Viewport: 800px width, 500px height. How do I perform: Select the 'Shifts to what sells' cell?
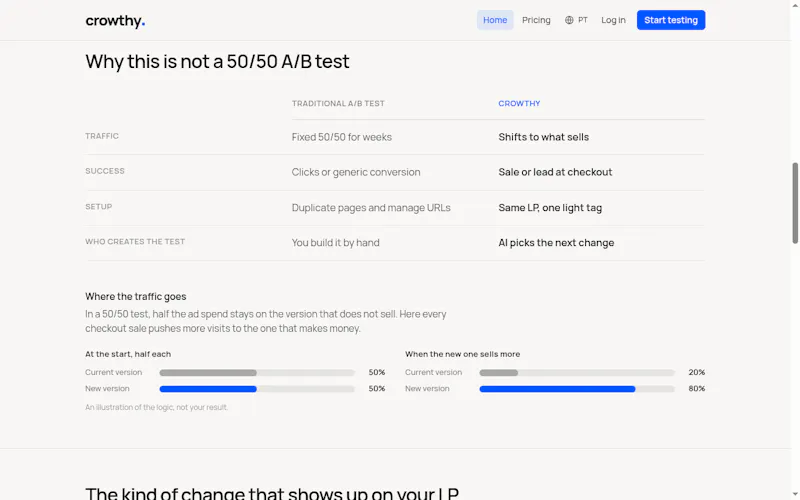pyautogui.click(x=543, y=137)
